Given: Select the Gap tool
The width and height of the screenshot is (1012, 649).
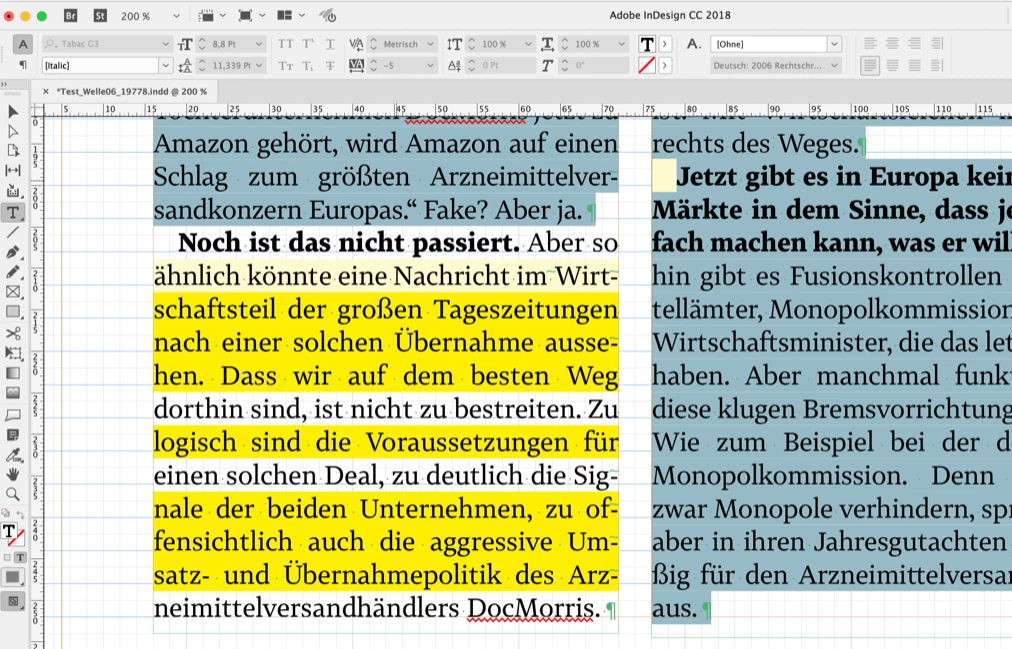Looking at the screenshot, I should click(x=12, y=170).
